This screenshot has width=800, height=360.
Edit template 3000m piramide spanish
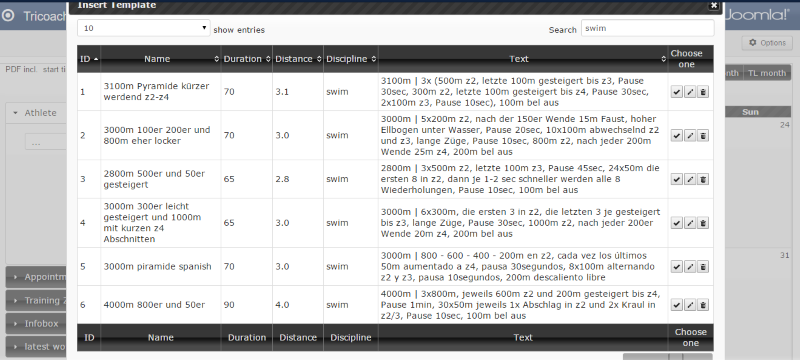(690, 266)
